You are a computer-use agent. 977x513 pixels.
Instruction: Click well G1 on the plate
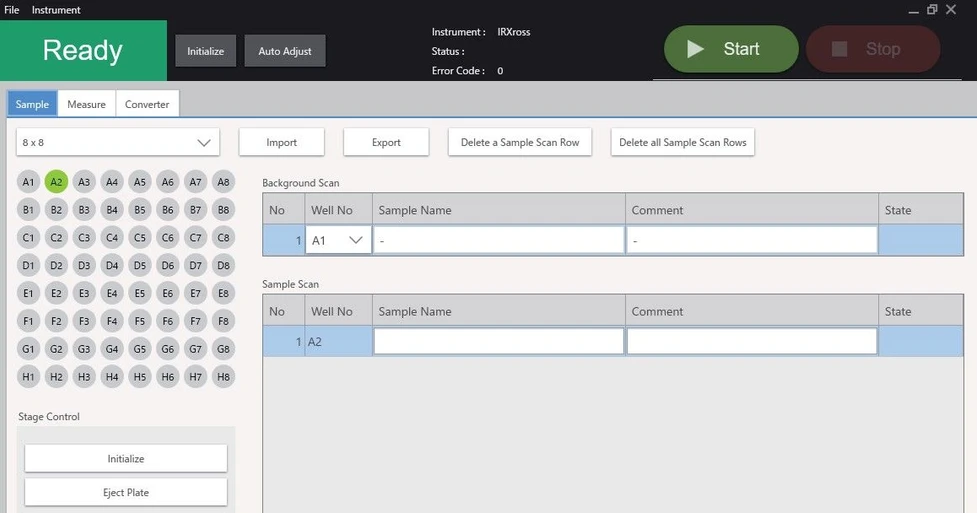(29, 350)
